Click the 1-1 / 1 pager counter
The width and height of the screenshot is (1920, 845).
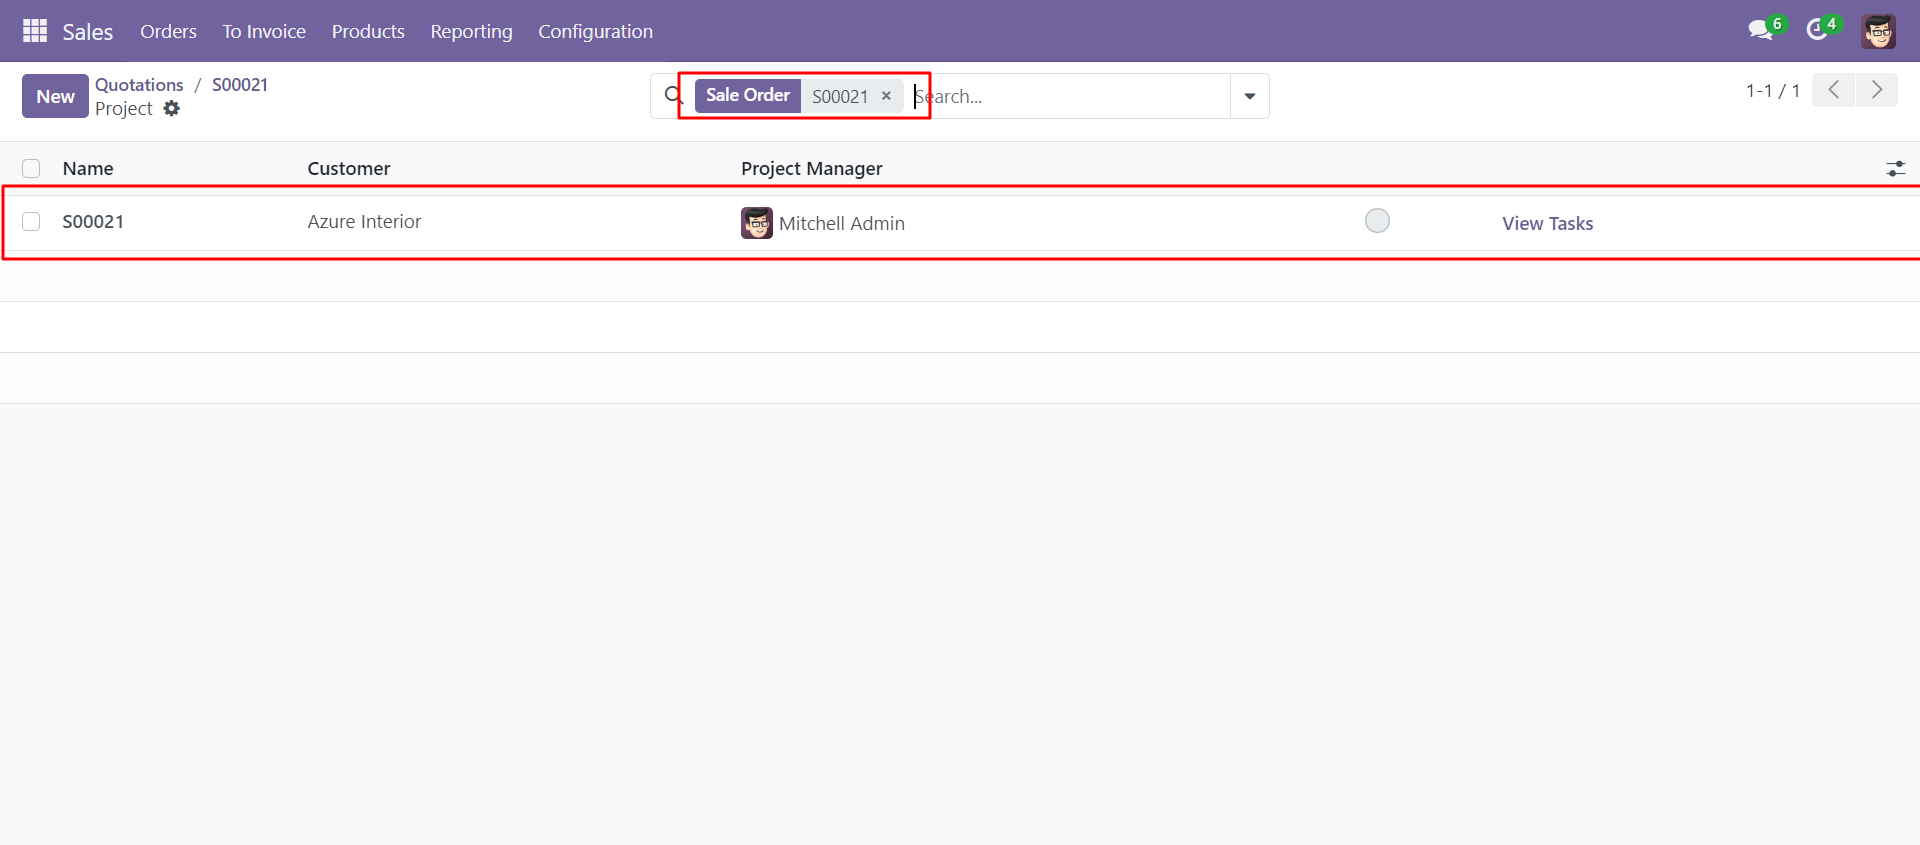coord(1773,90)
